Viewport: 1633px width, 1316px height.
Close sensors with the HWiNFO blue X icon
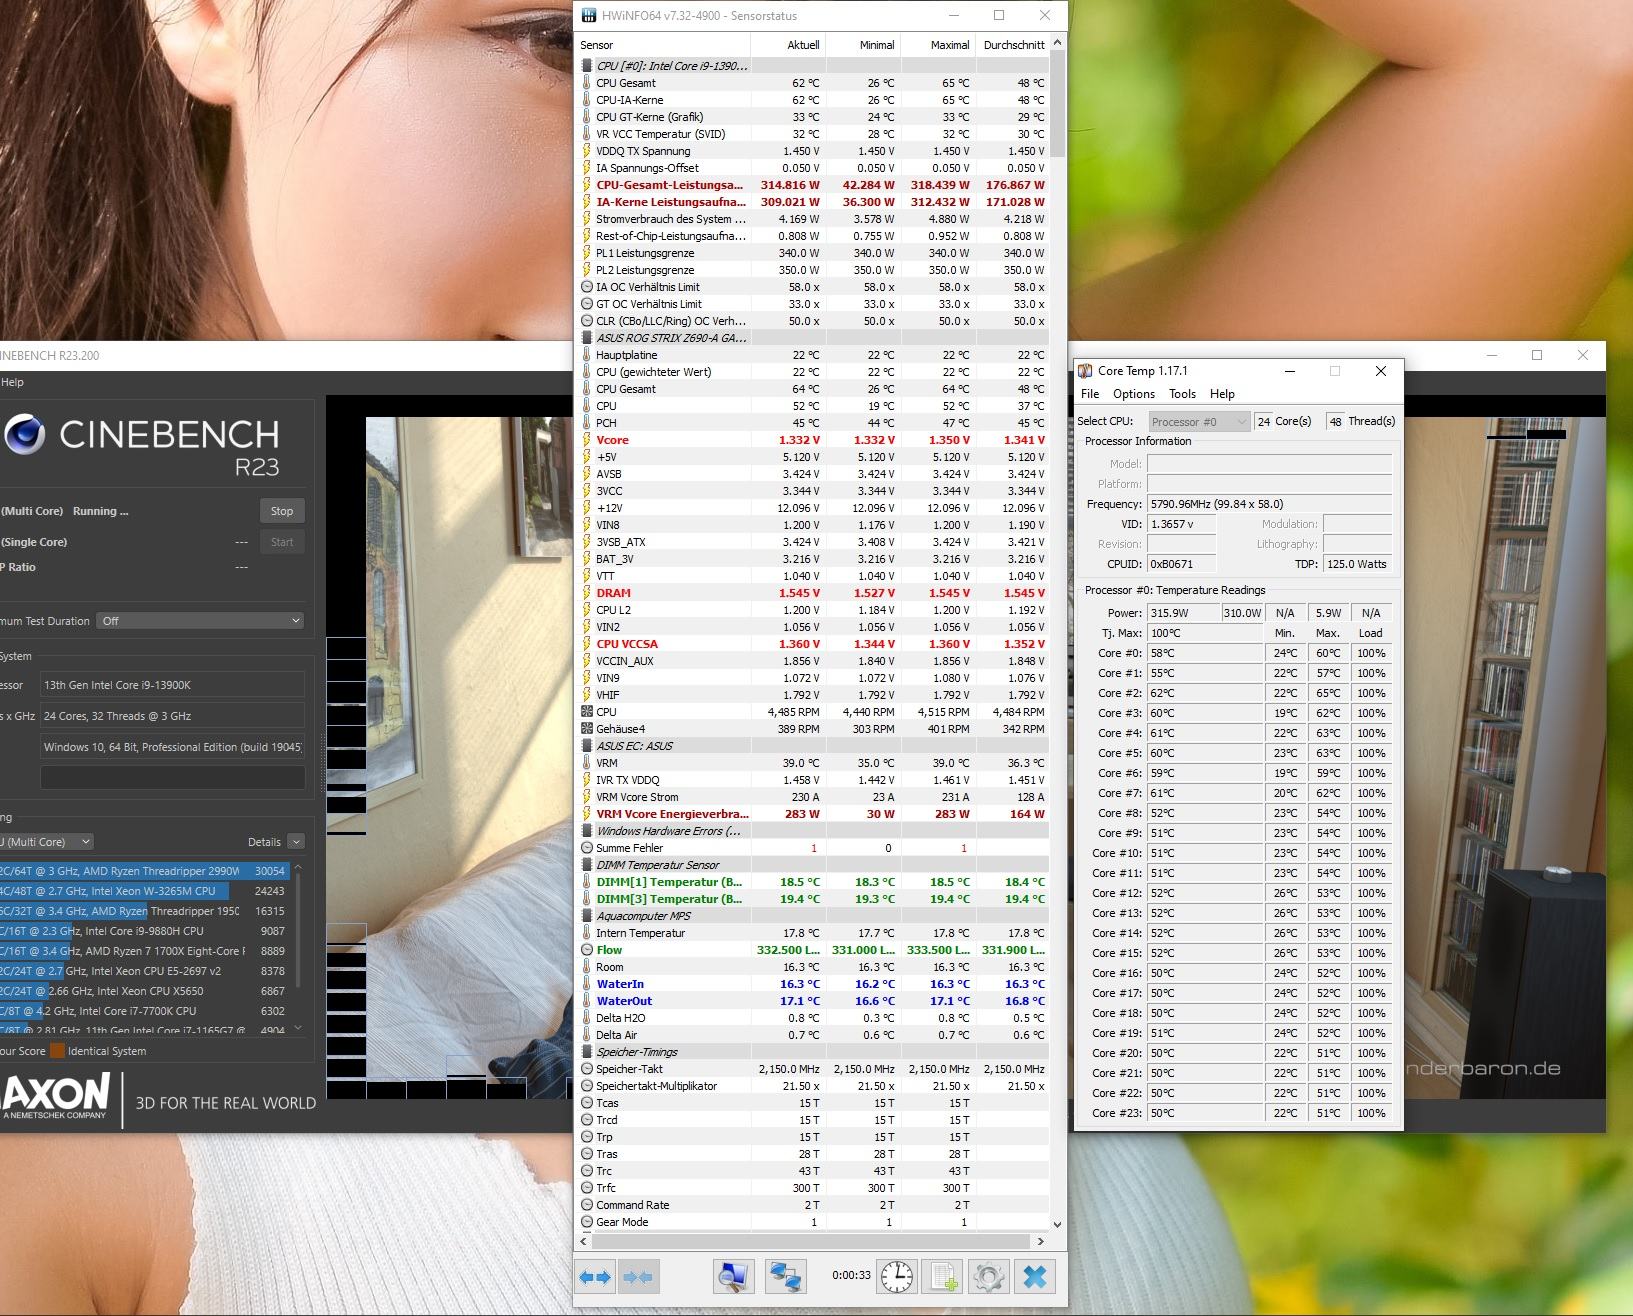[x=1035, y=1276]
